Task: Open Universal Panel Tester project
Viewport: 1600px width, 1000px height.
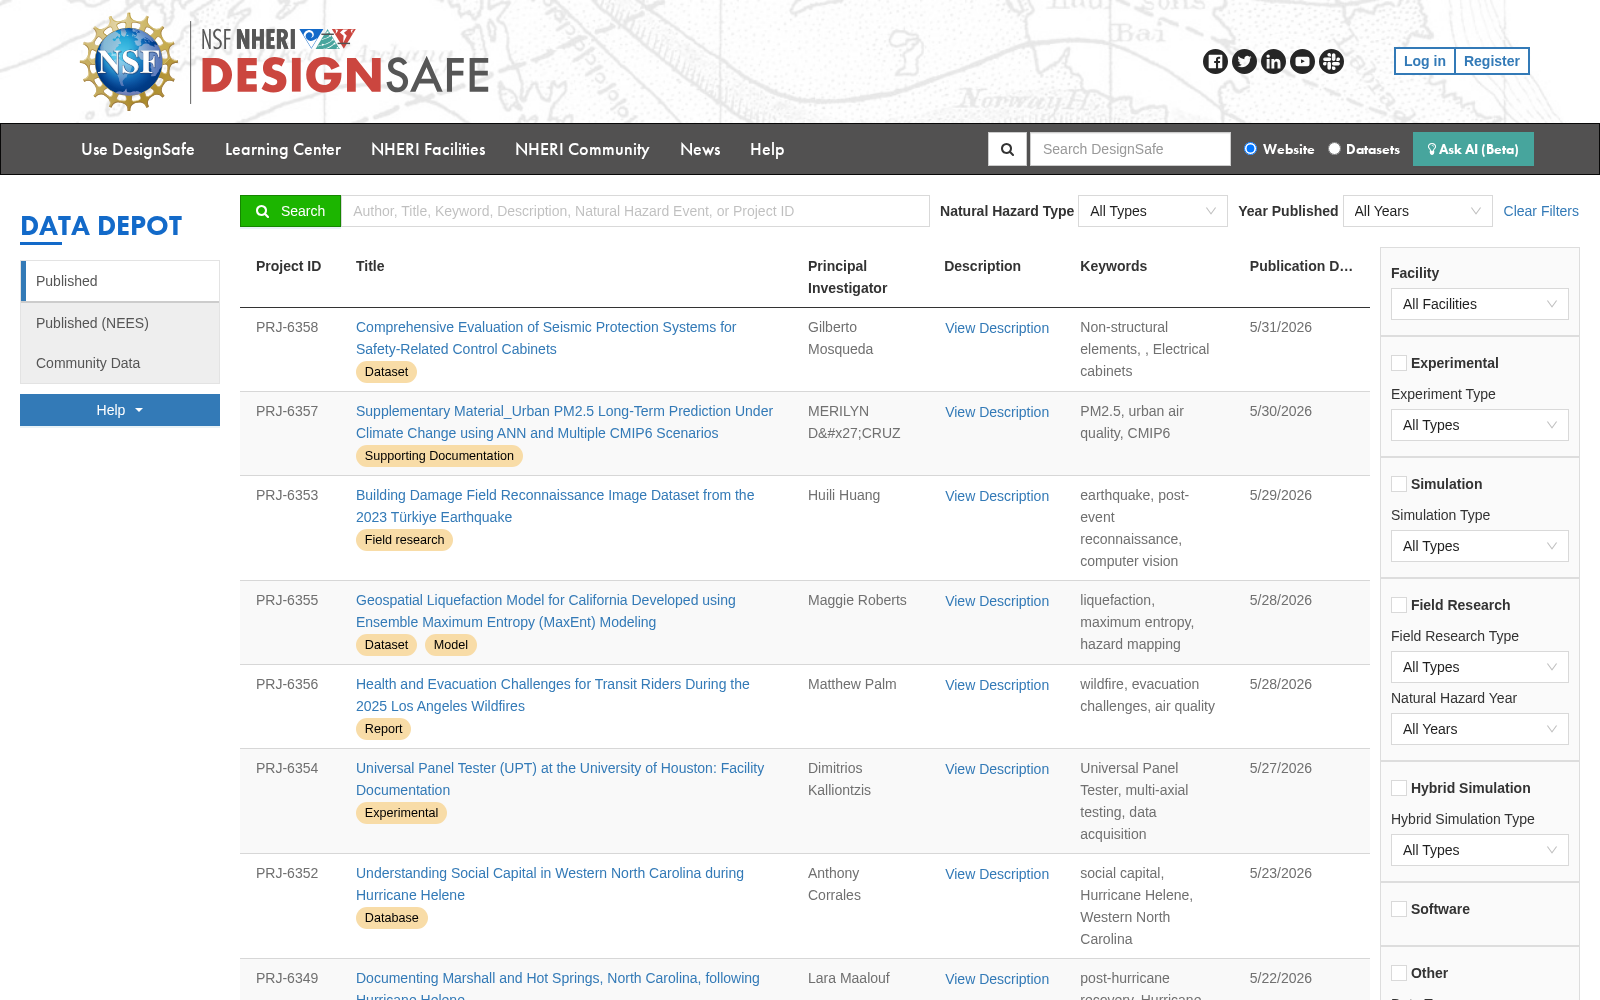Action: coord(560,779)
